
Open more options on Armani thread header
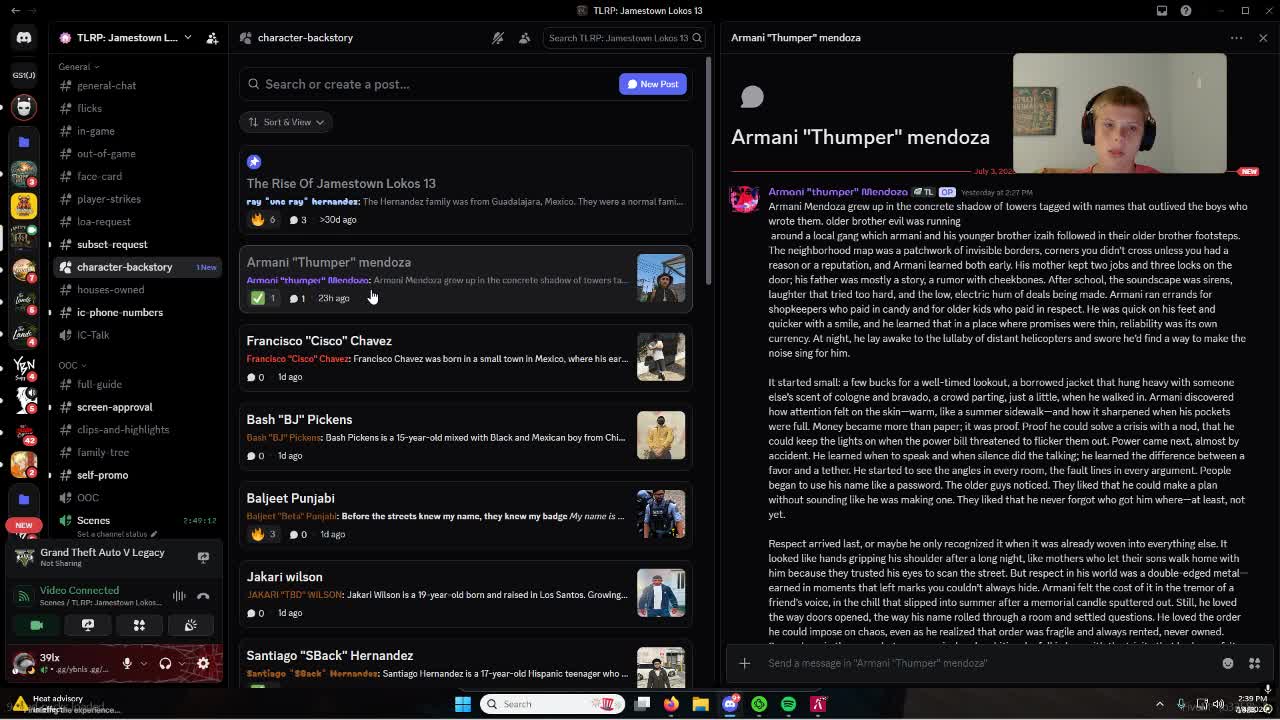(x=1237, y=38)
